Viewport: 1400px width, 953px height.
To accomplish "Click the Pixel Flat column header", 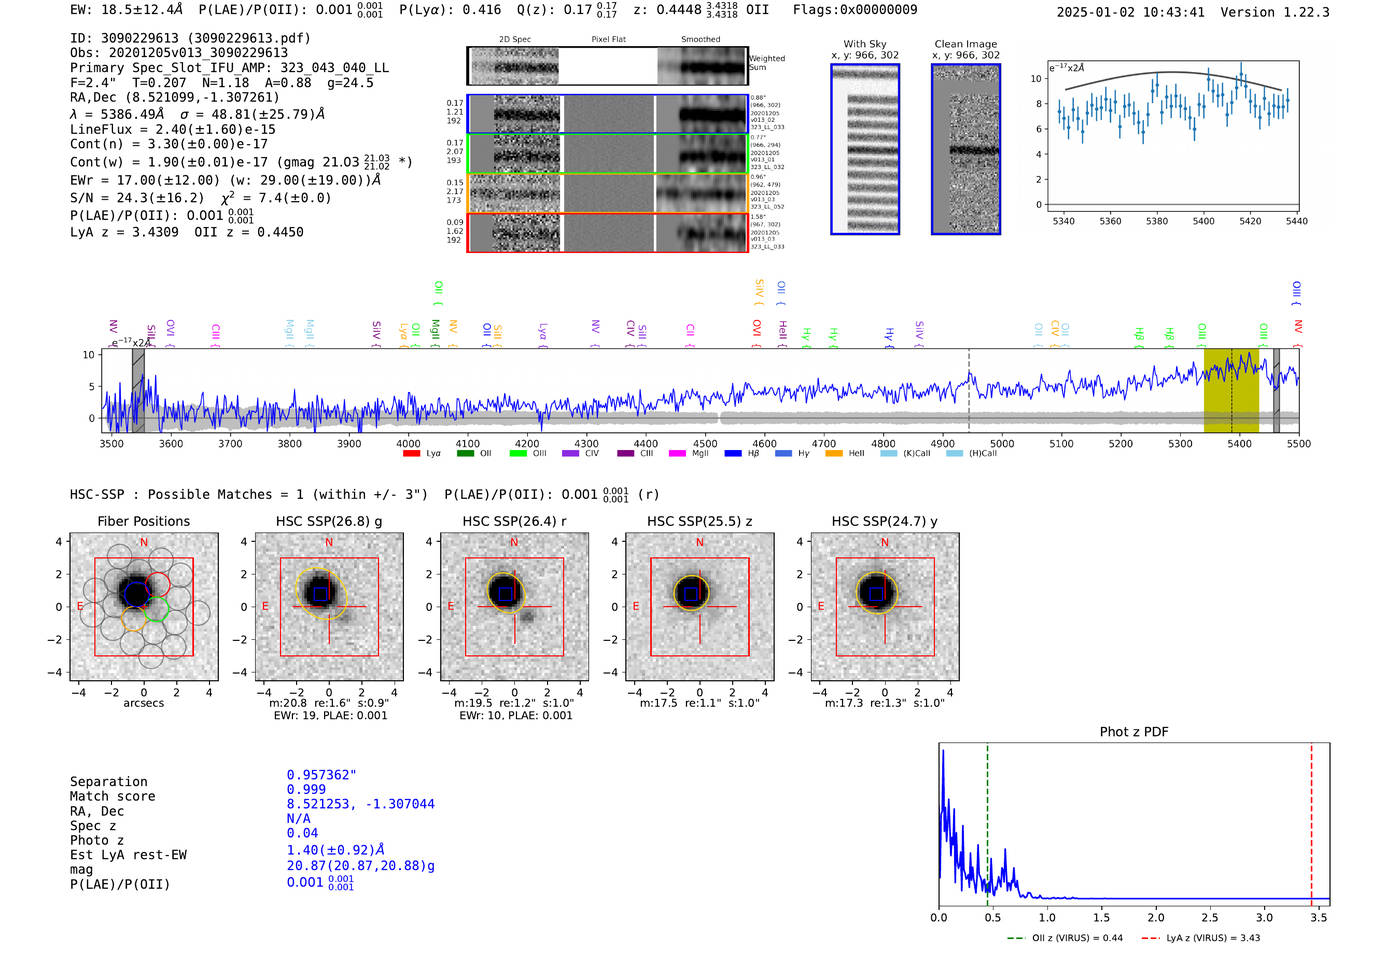I will coord(608,40).
